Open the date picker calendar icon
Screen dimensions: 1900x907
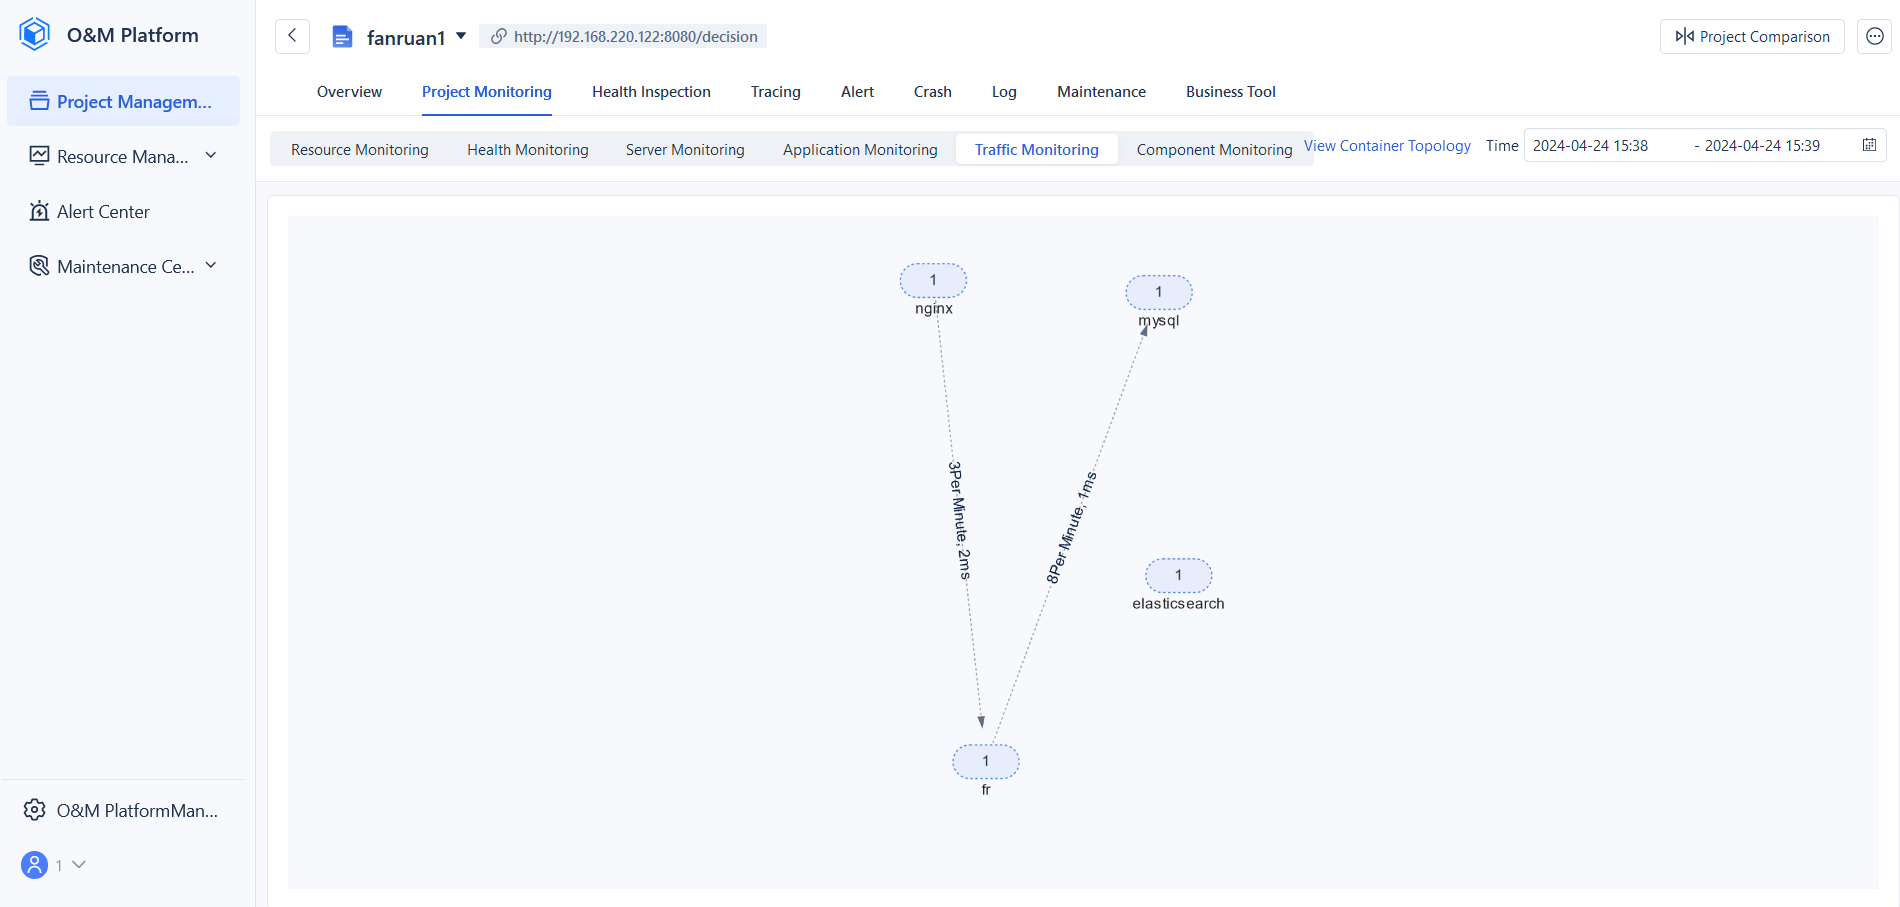point(1869,144)
